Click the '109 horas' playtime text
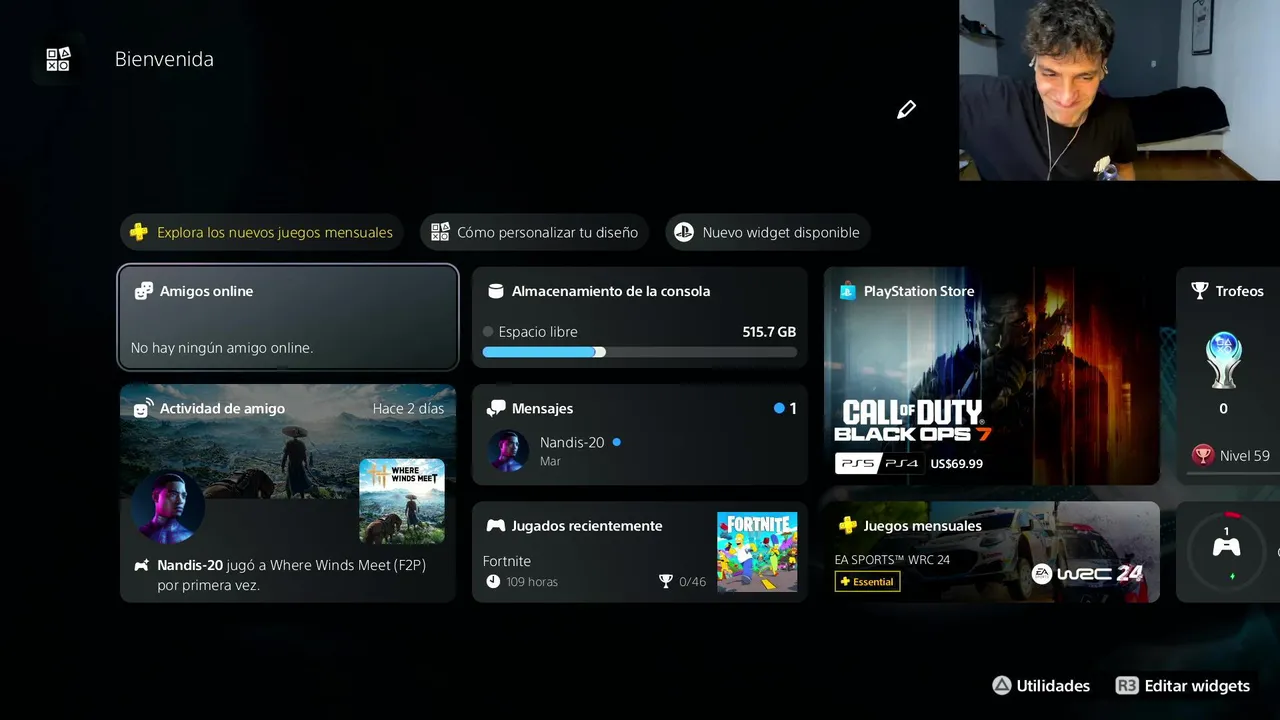The width and height of the screenshot is (1280, 720). tap(532, 581)
